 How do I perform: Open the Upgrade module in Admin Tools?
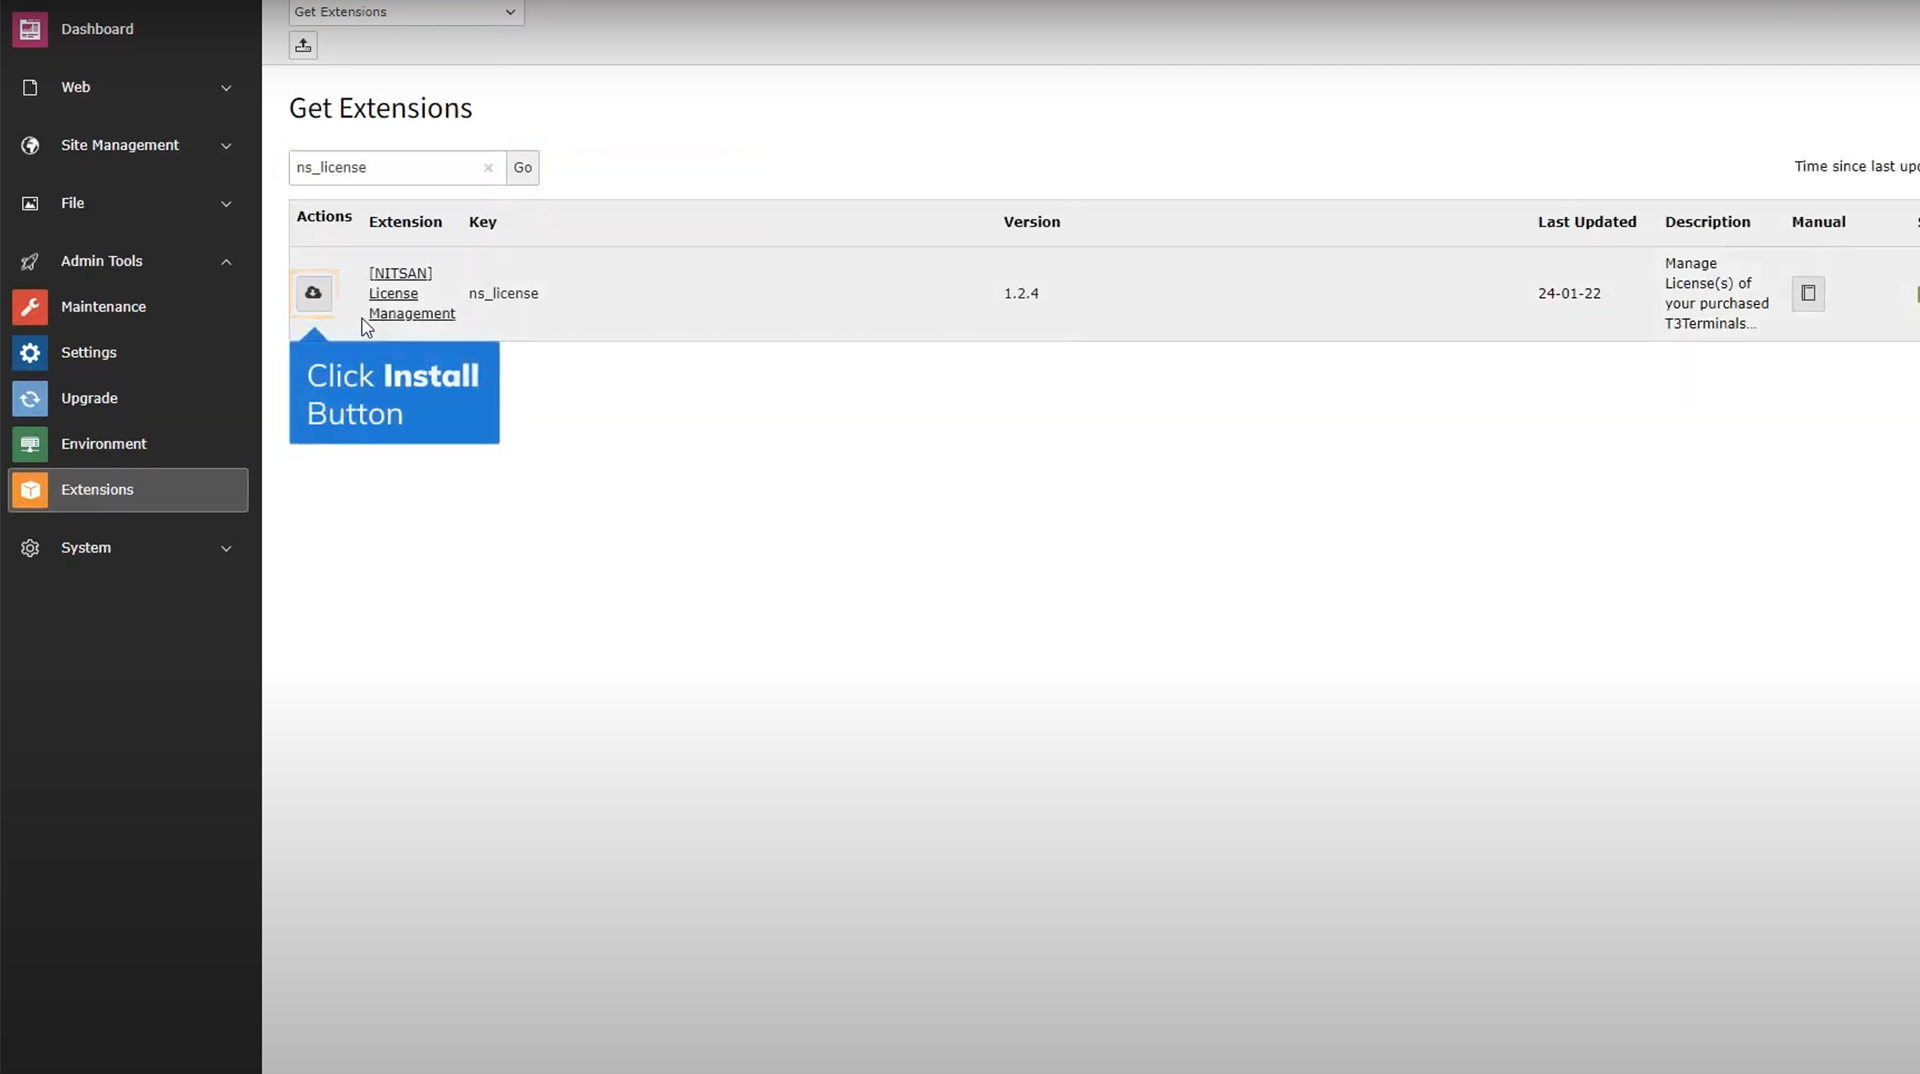pos(89,398)
